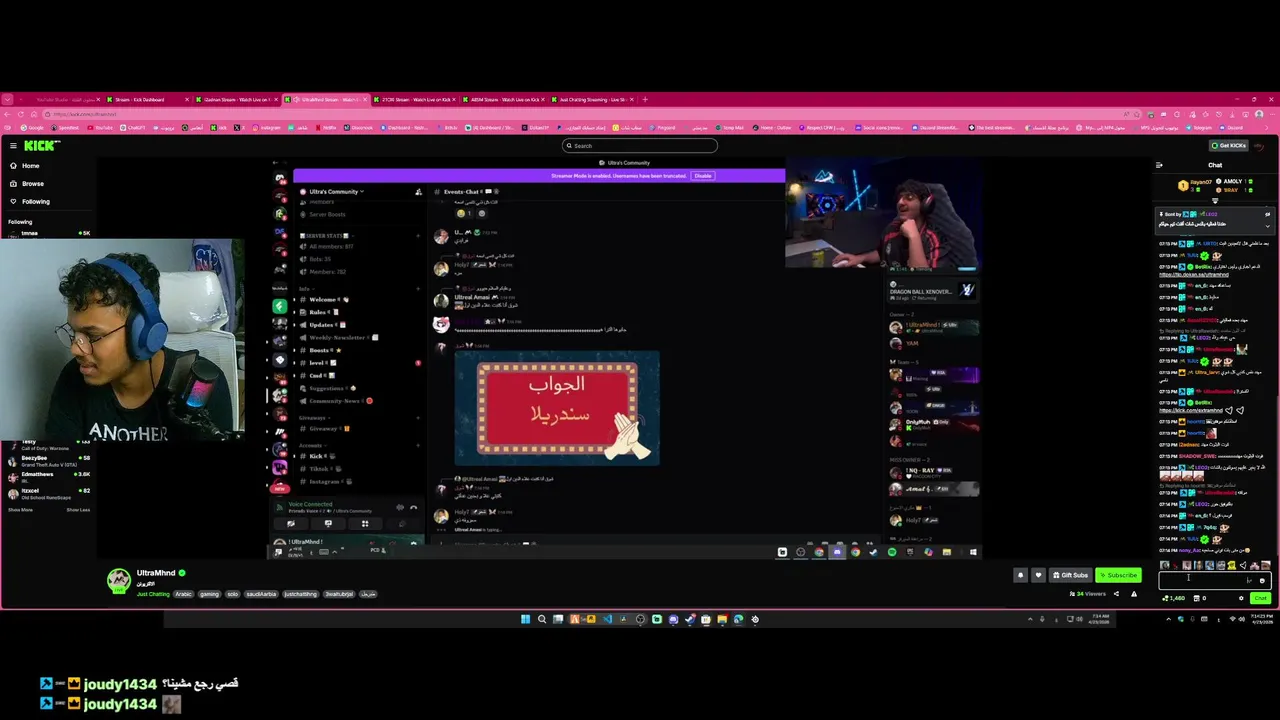Click the Kick search field
Viewport: 1280px width, 720px height.
click(x=640, y=146)
